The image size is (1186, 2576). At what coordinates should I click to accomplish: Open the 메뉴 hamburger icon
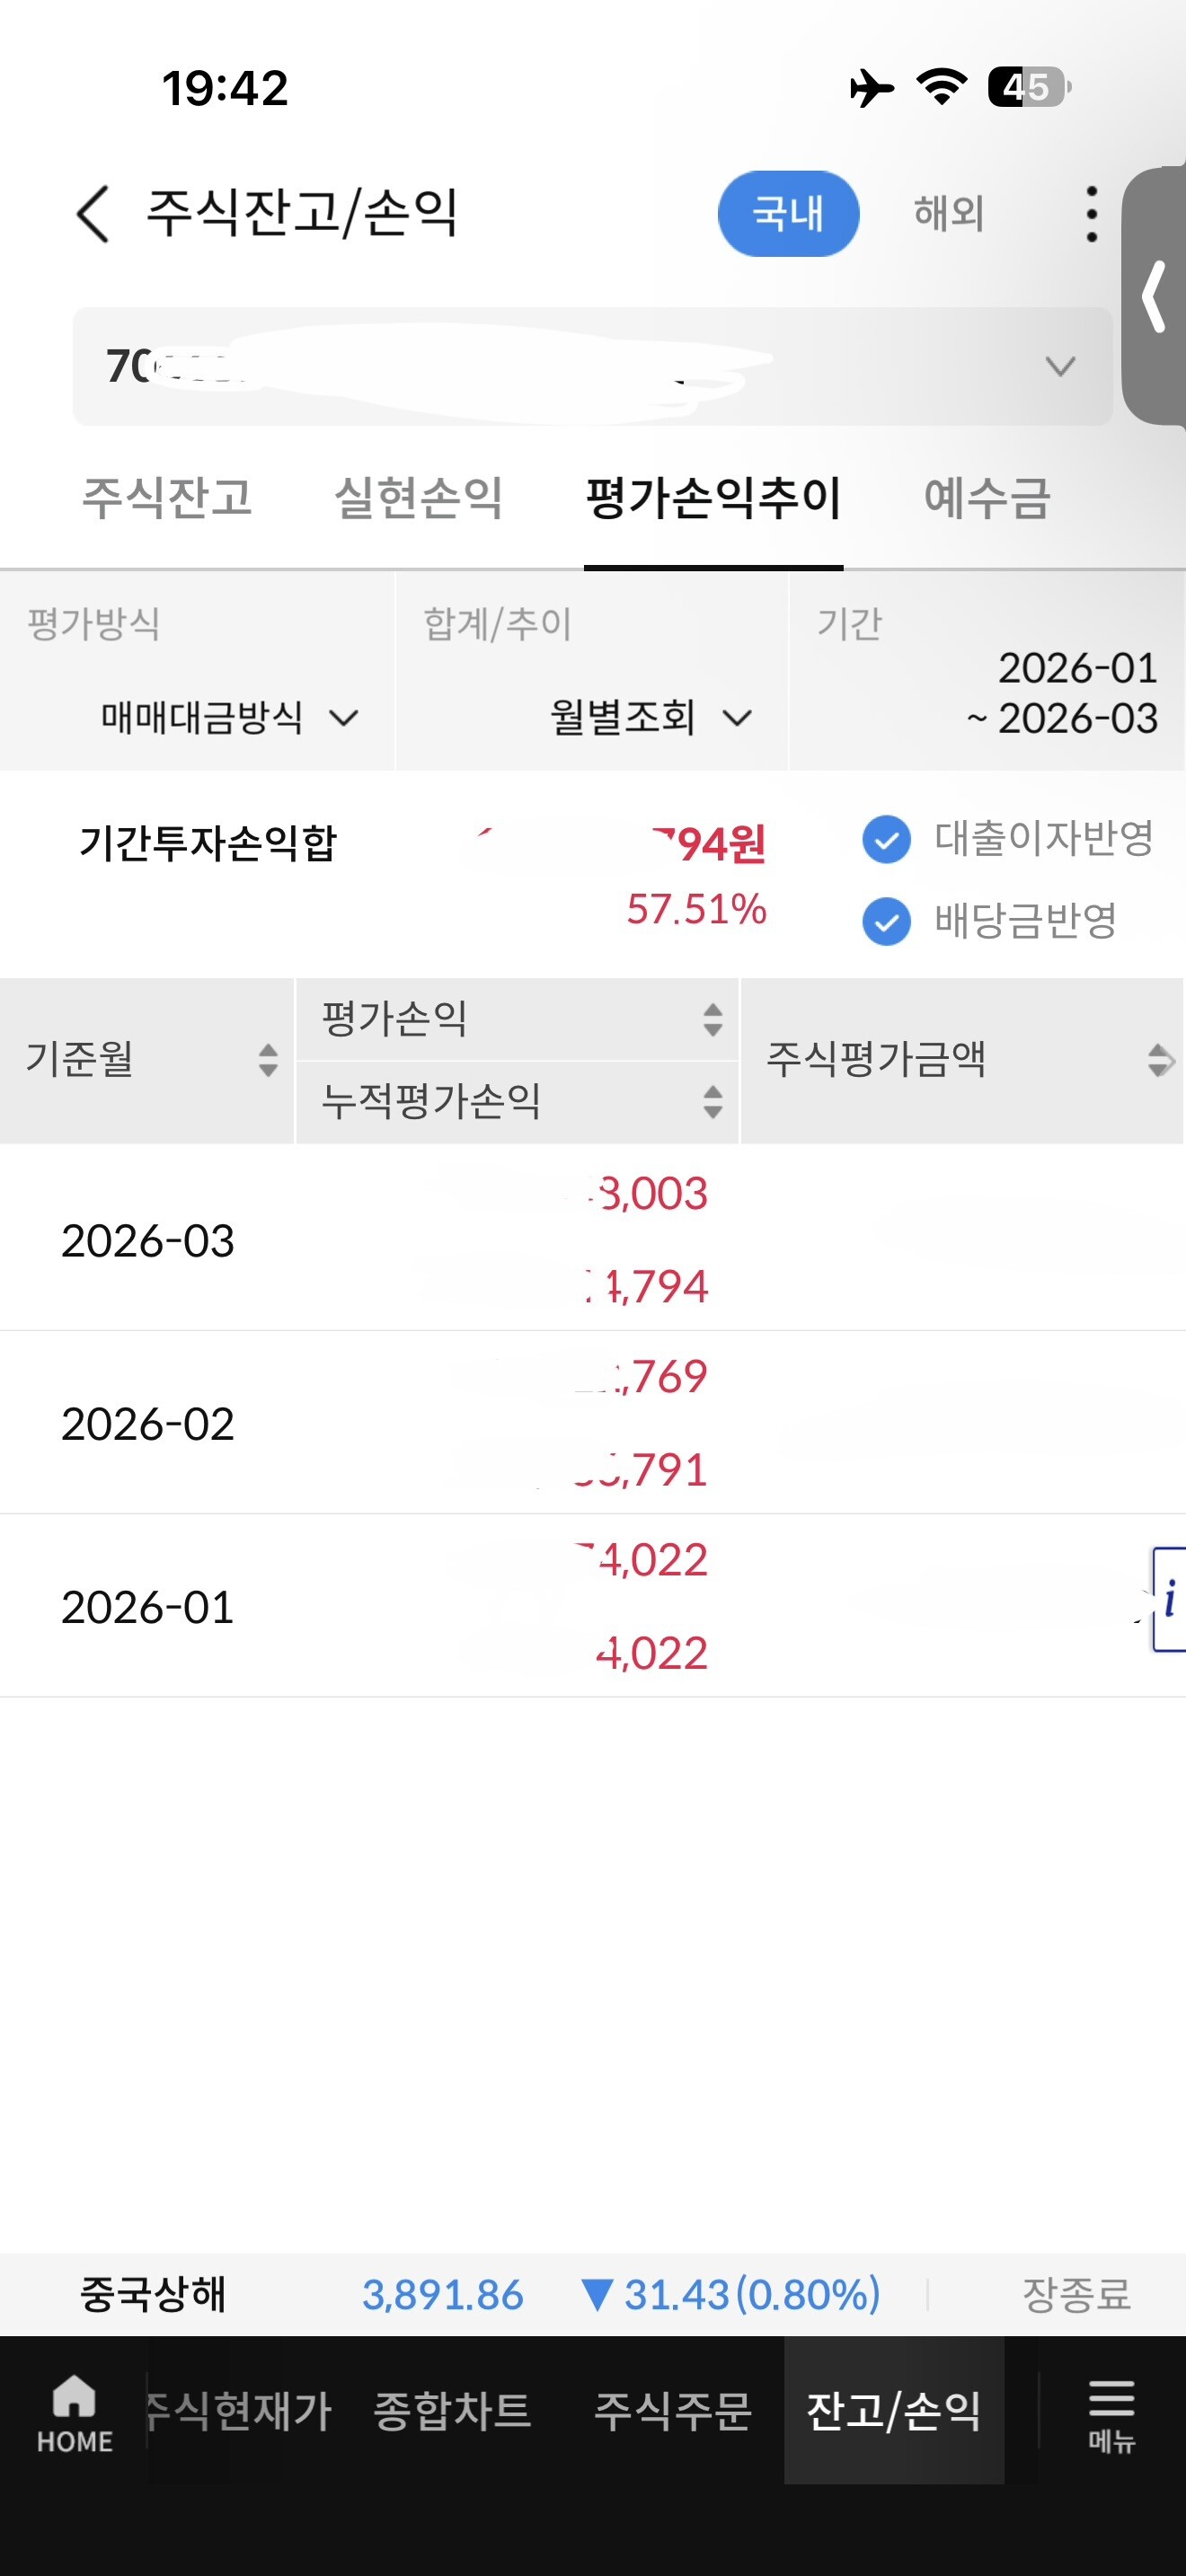[1111, 2412]
